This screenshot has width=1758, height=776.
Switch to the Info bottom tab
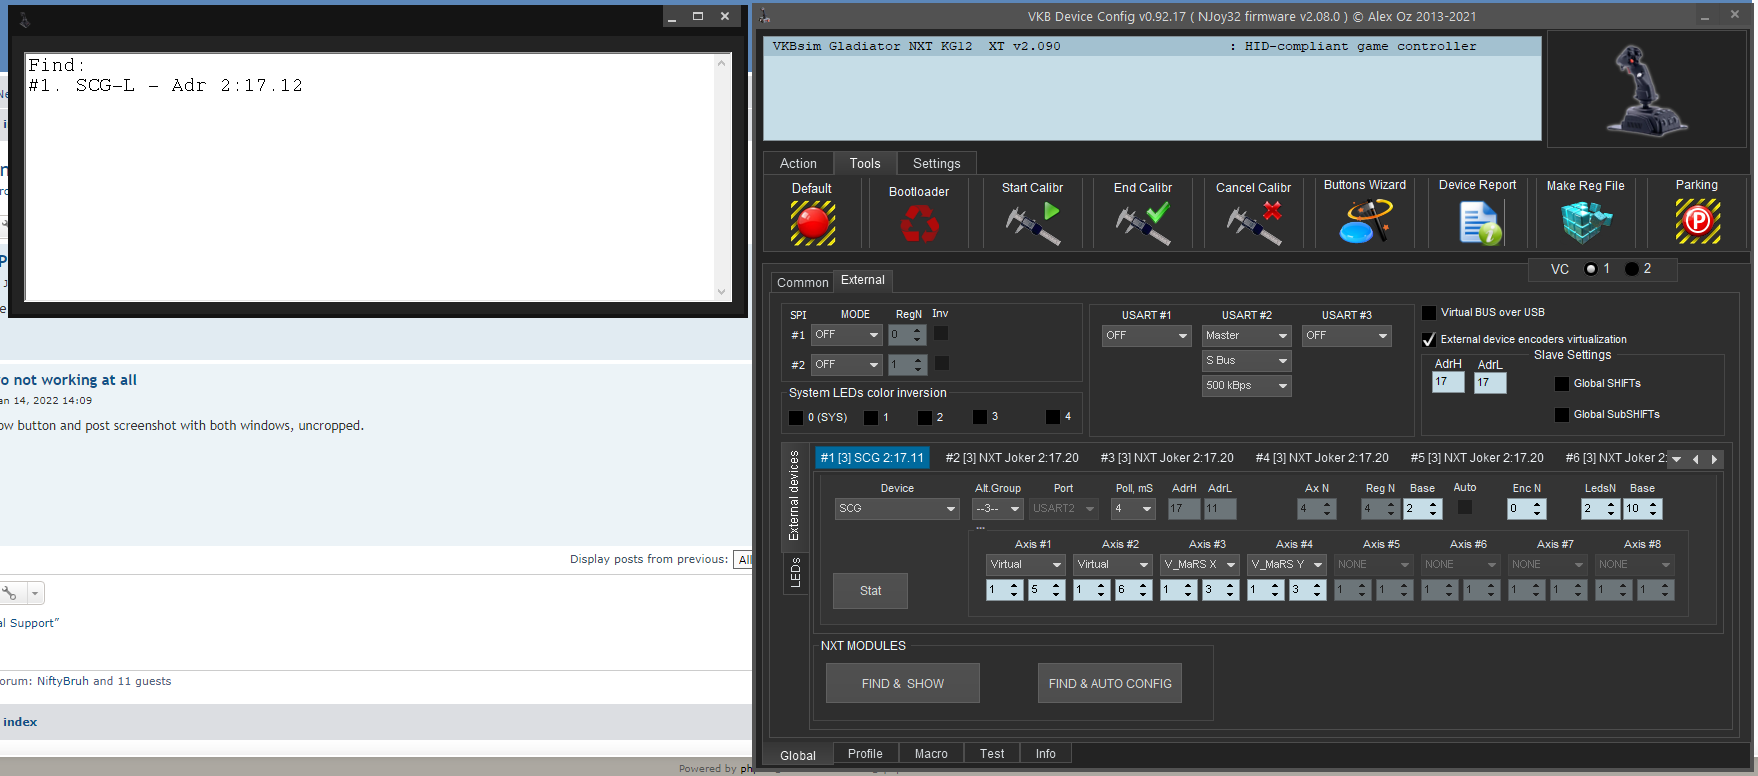[1045, 754]
